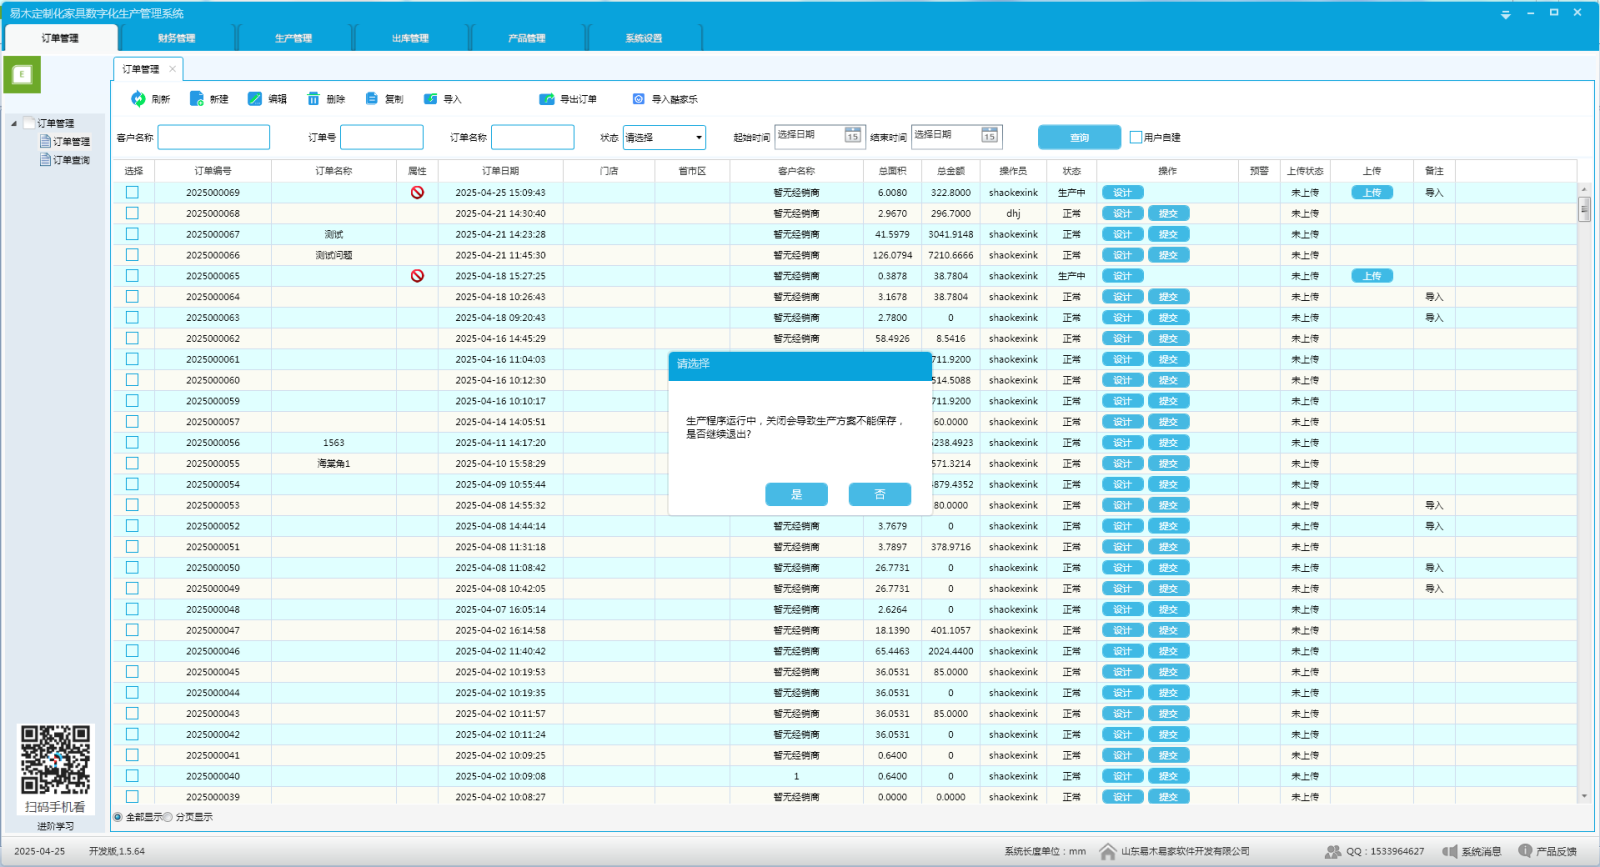The image size is (1600, 867).
Task: Click the 删除 trash icon
Action: click(313, 99)
